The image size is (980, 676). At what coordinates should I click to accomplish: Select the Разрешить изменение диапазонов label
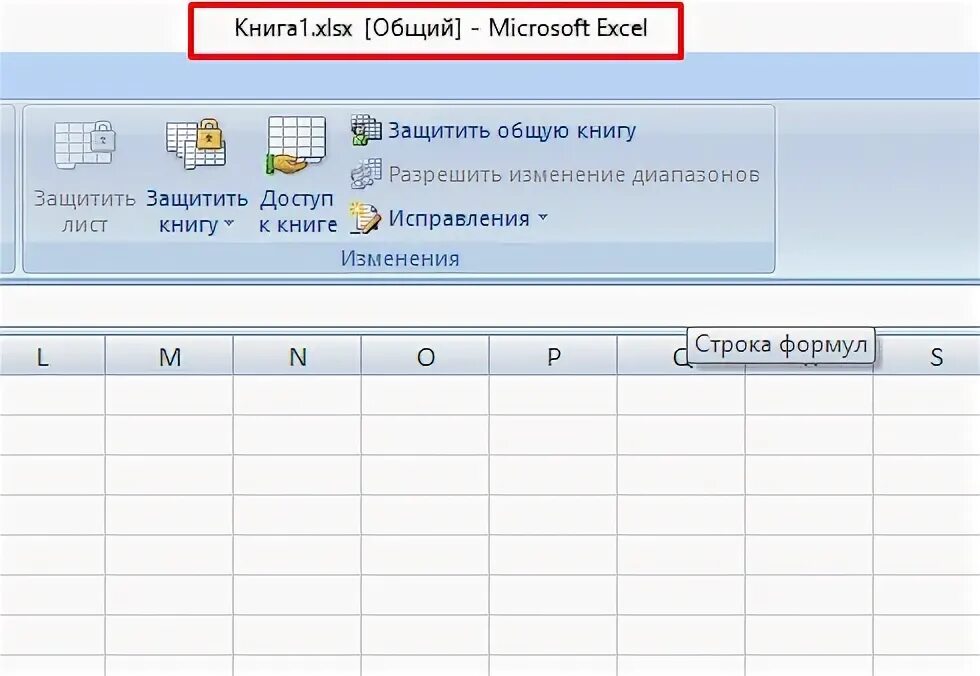(574, 174)
